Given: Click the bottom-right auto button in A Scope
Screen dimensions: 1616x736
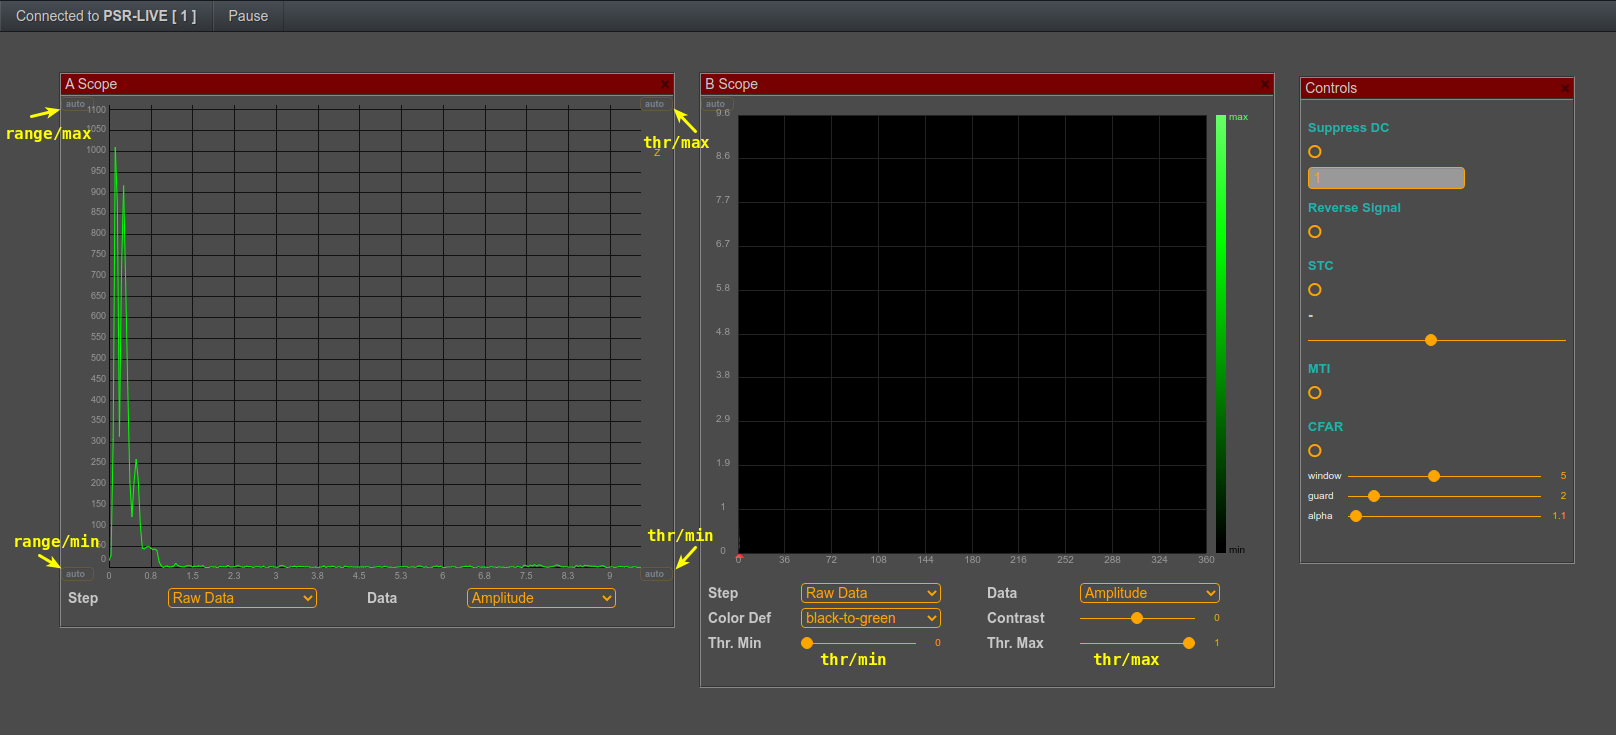Looking at the screenshot, I should 654,574.
